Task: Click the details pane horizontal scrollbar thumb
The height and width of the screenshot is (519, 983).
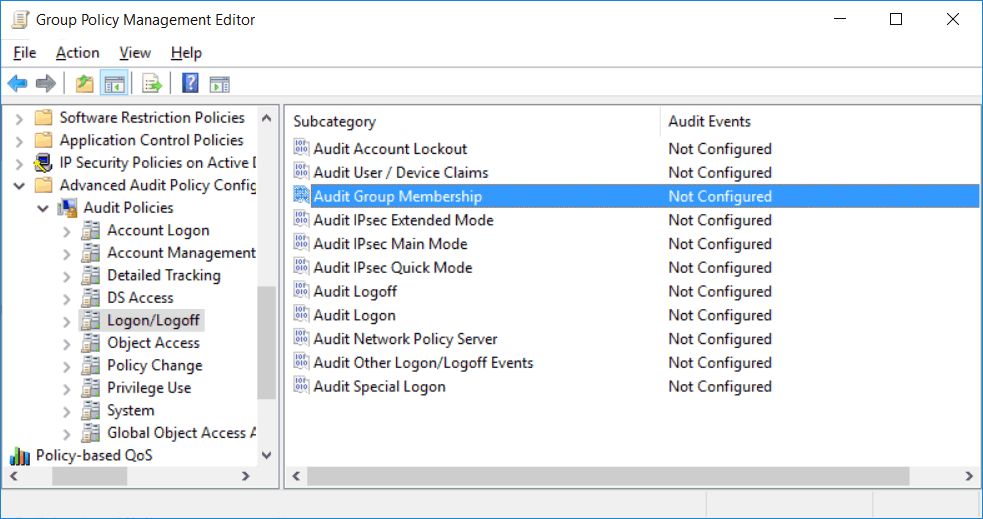Action: [608, 476]
